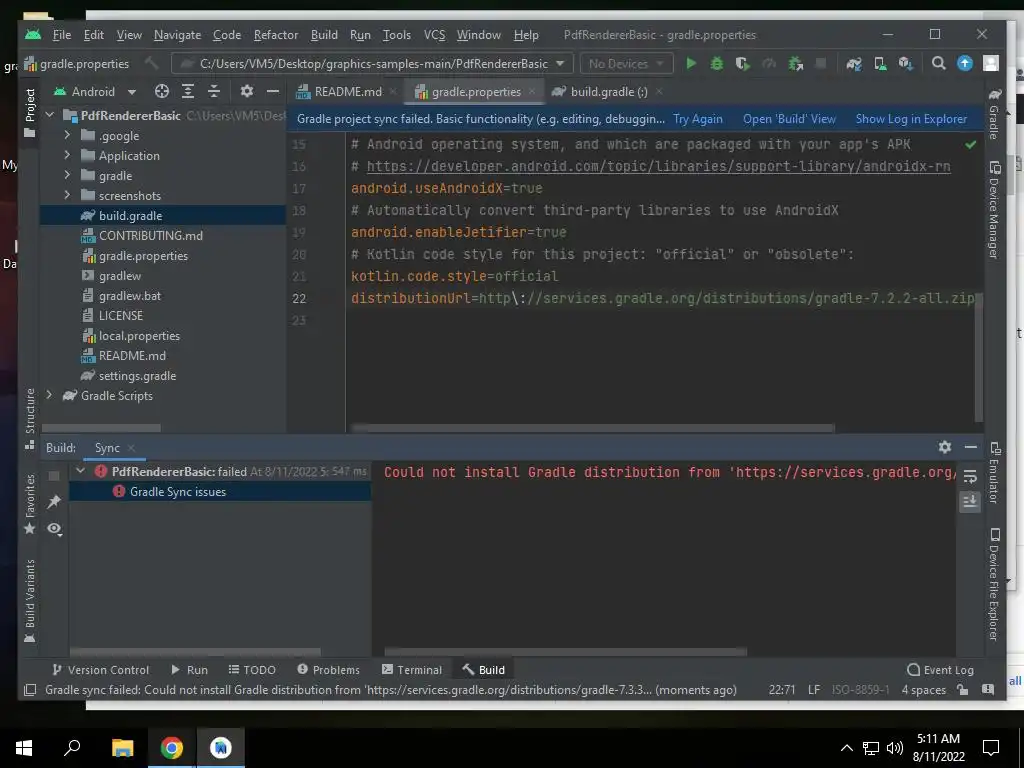Toggle the Project side tool button
The image size is (1024, 768).
(29, 113)
